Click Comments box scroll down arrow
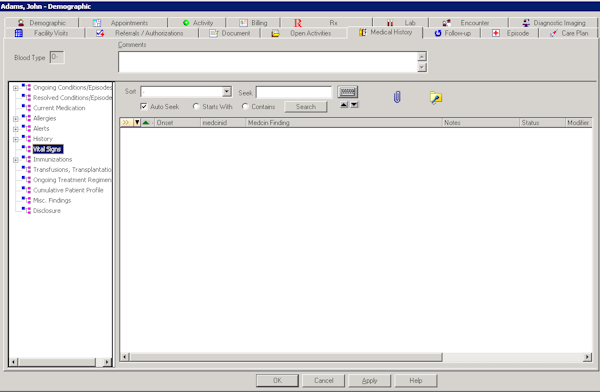600x392 pixels. (x=422, y=67)
